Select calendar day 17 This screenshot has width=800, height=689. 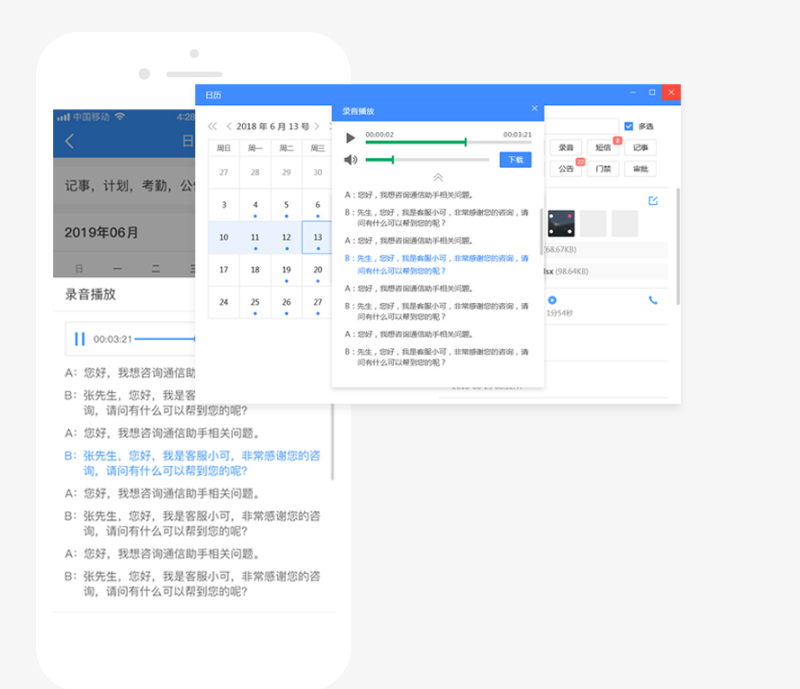pos(223,270)
